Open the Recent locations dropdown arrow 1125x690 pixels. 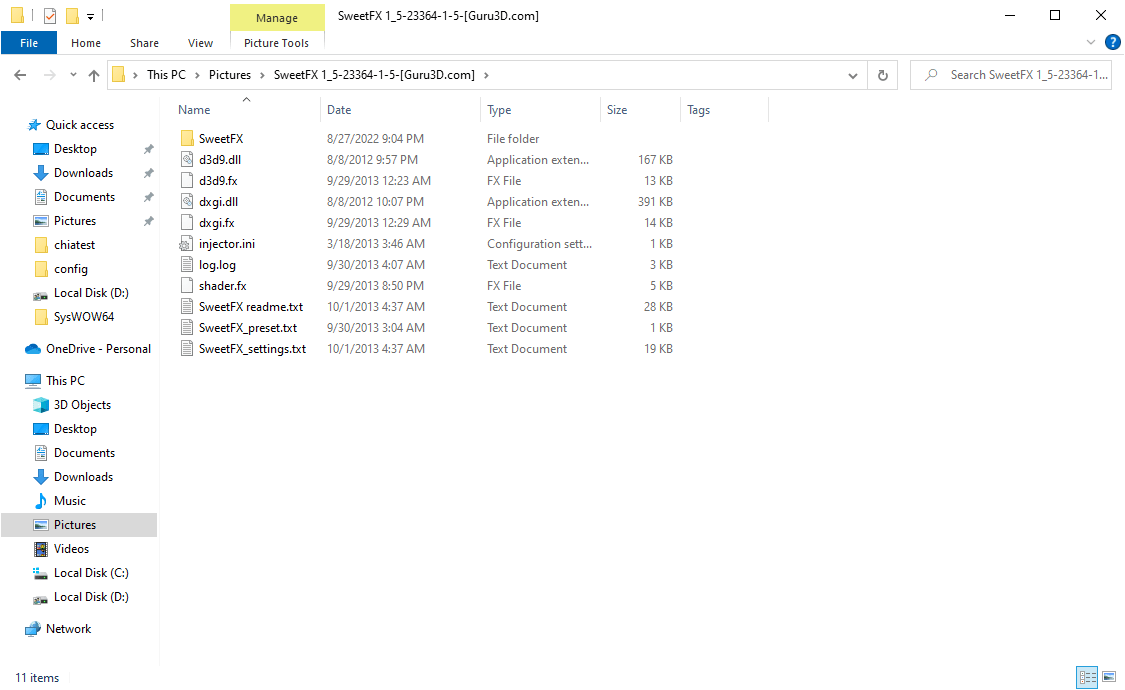(73, 75)
